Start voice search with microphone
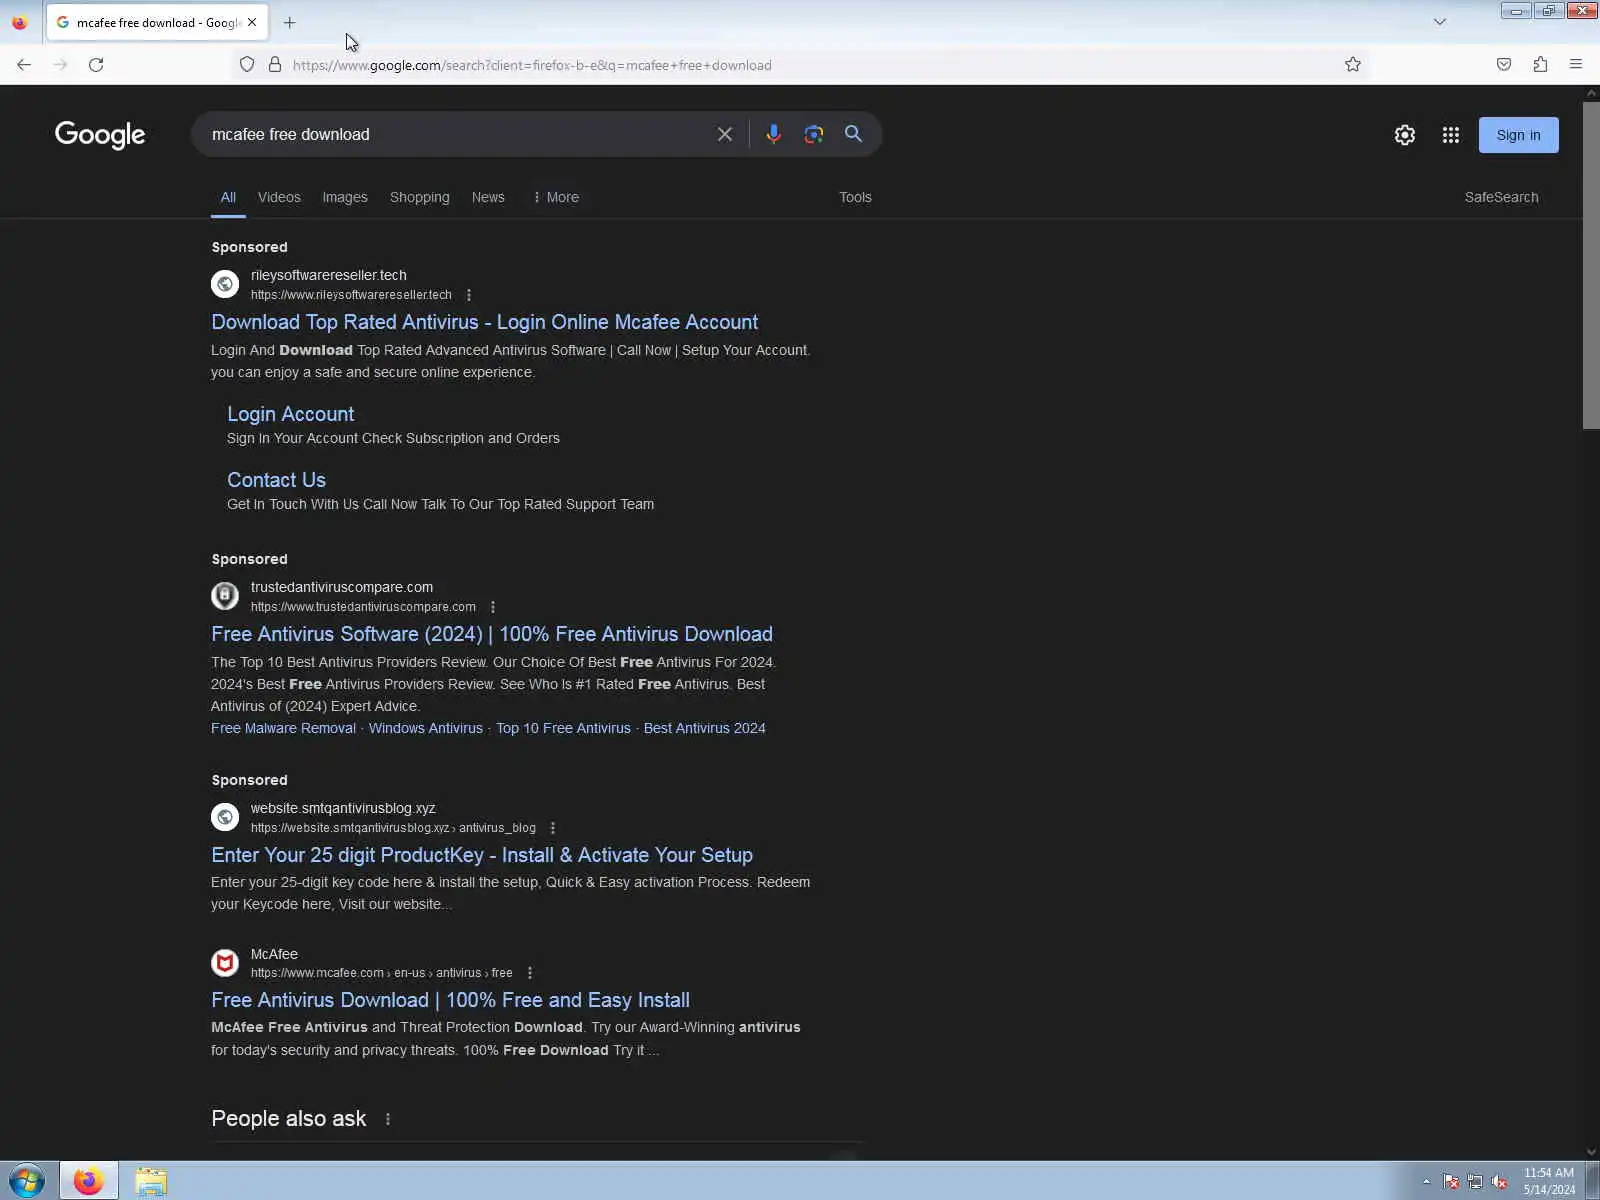 coord(773,134)
